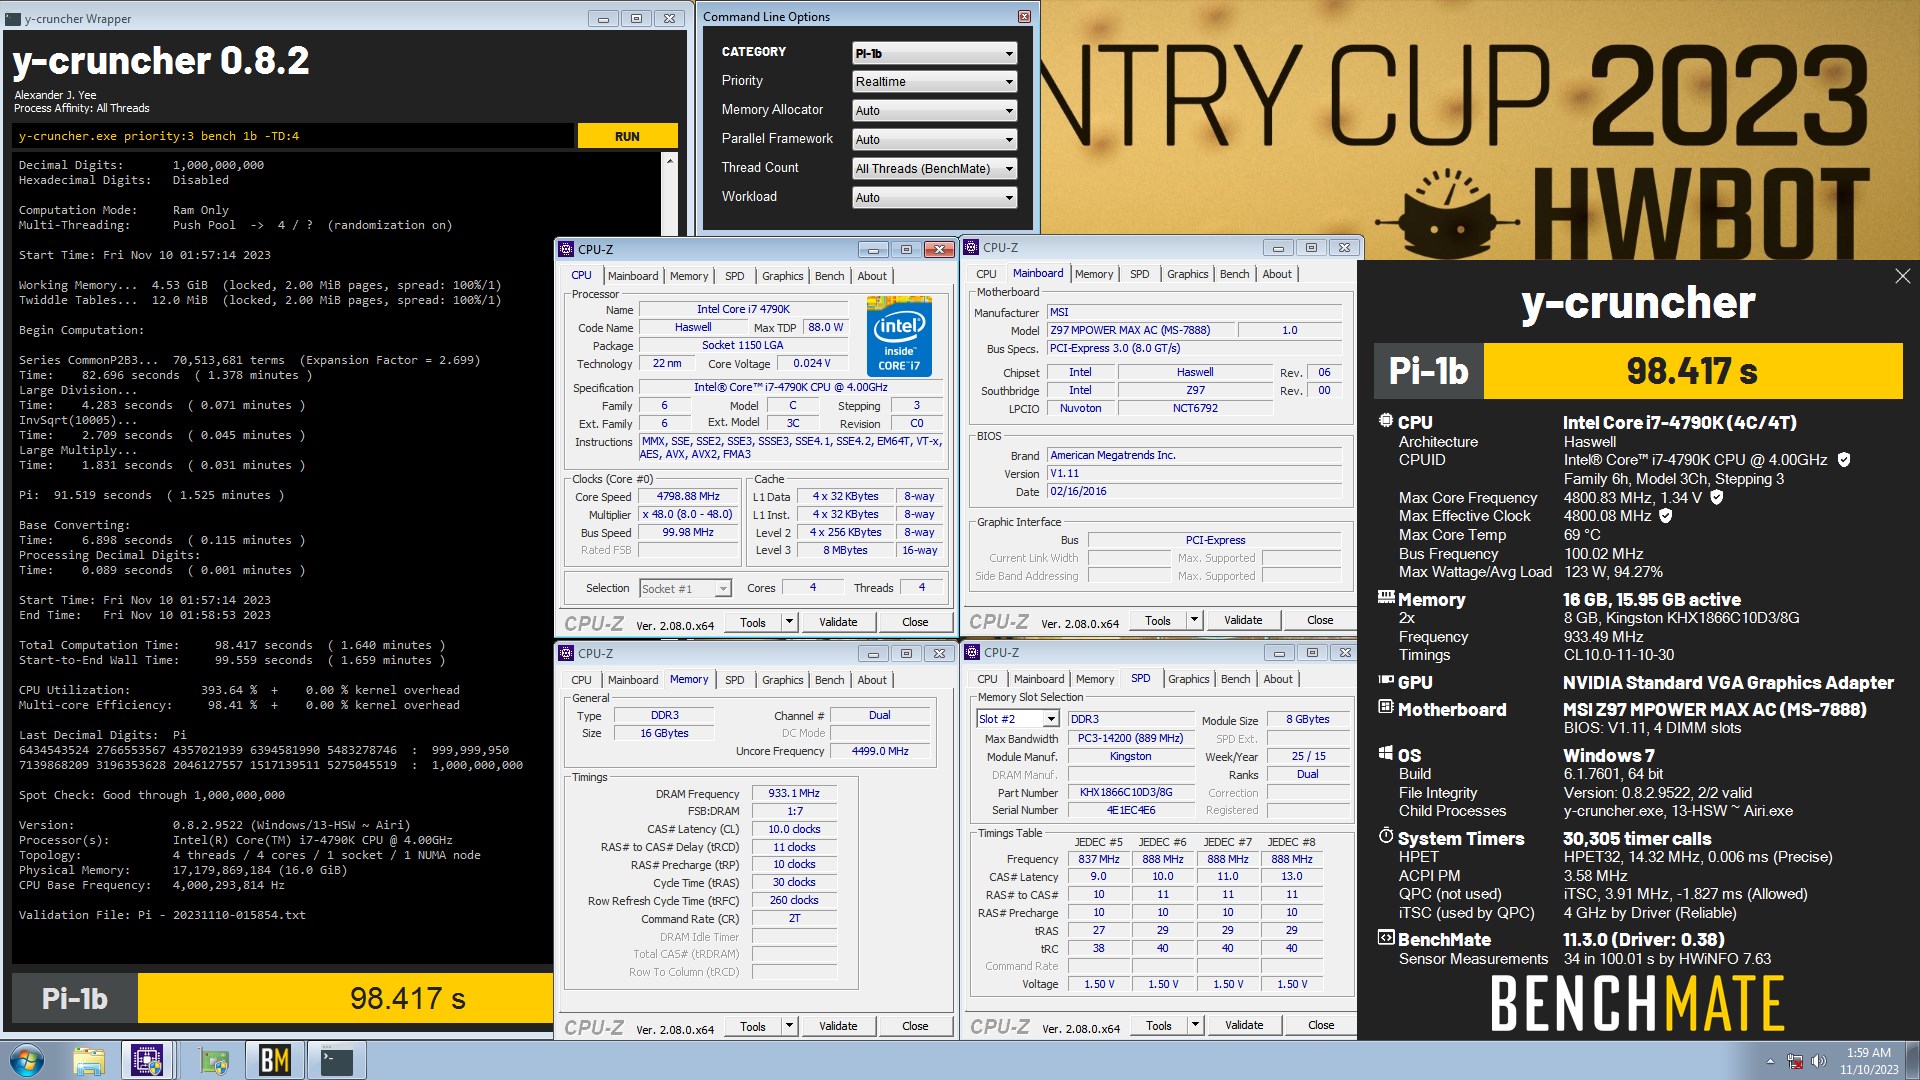The width and height of the screenshot is (1920, 1080).
Task: Close the BenchMate result panel with X
Action: [1902, 276]
